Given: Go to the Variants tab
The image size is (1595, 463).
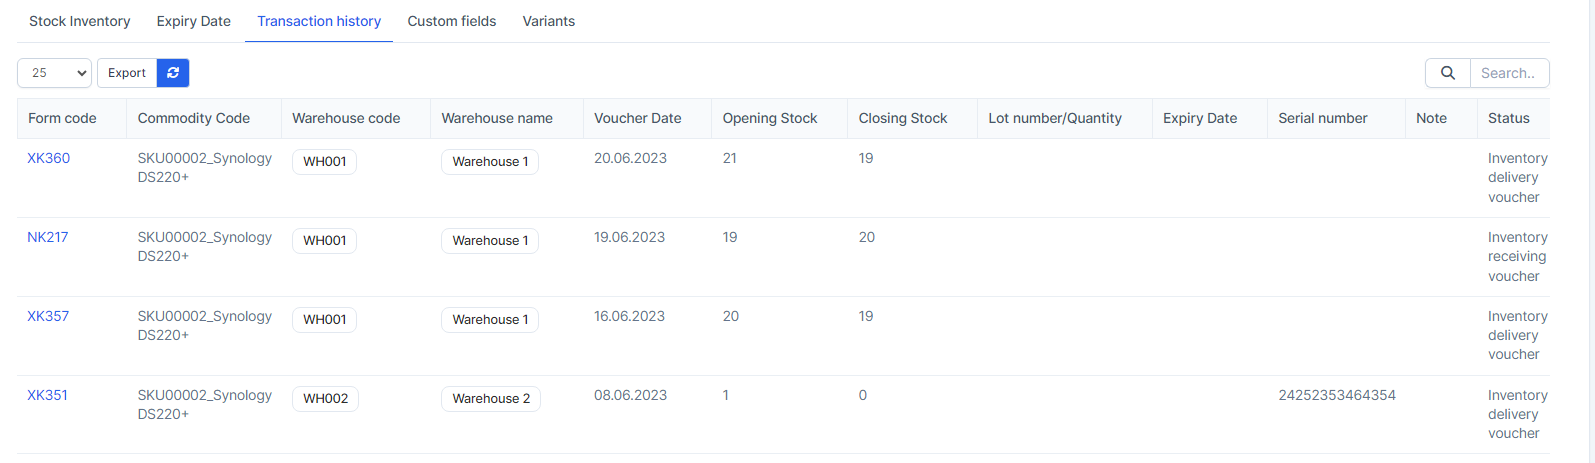Looking at the screenshot, I should coord(549,21).
